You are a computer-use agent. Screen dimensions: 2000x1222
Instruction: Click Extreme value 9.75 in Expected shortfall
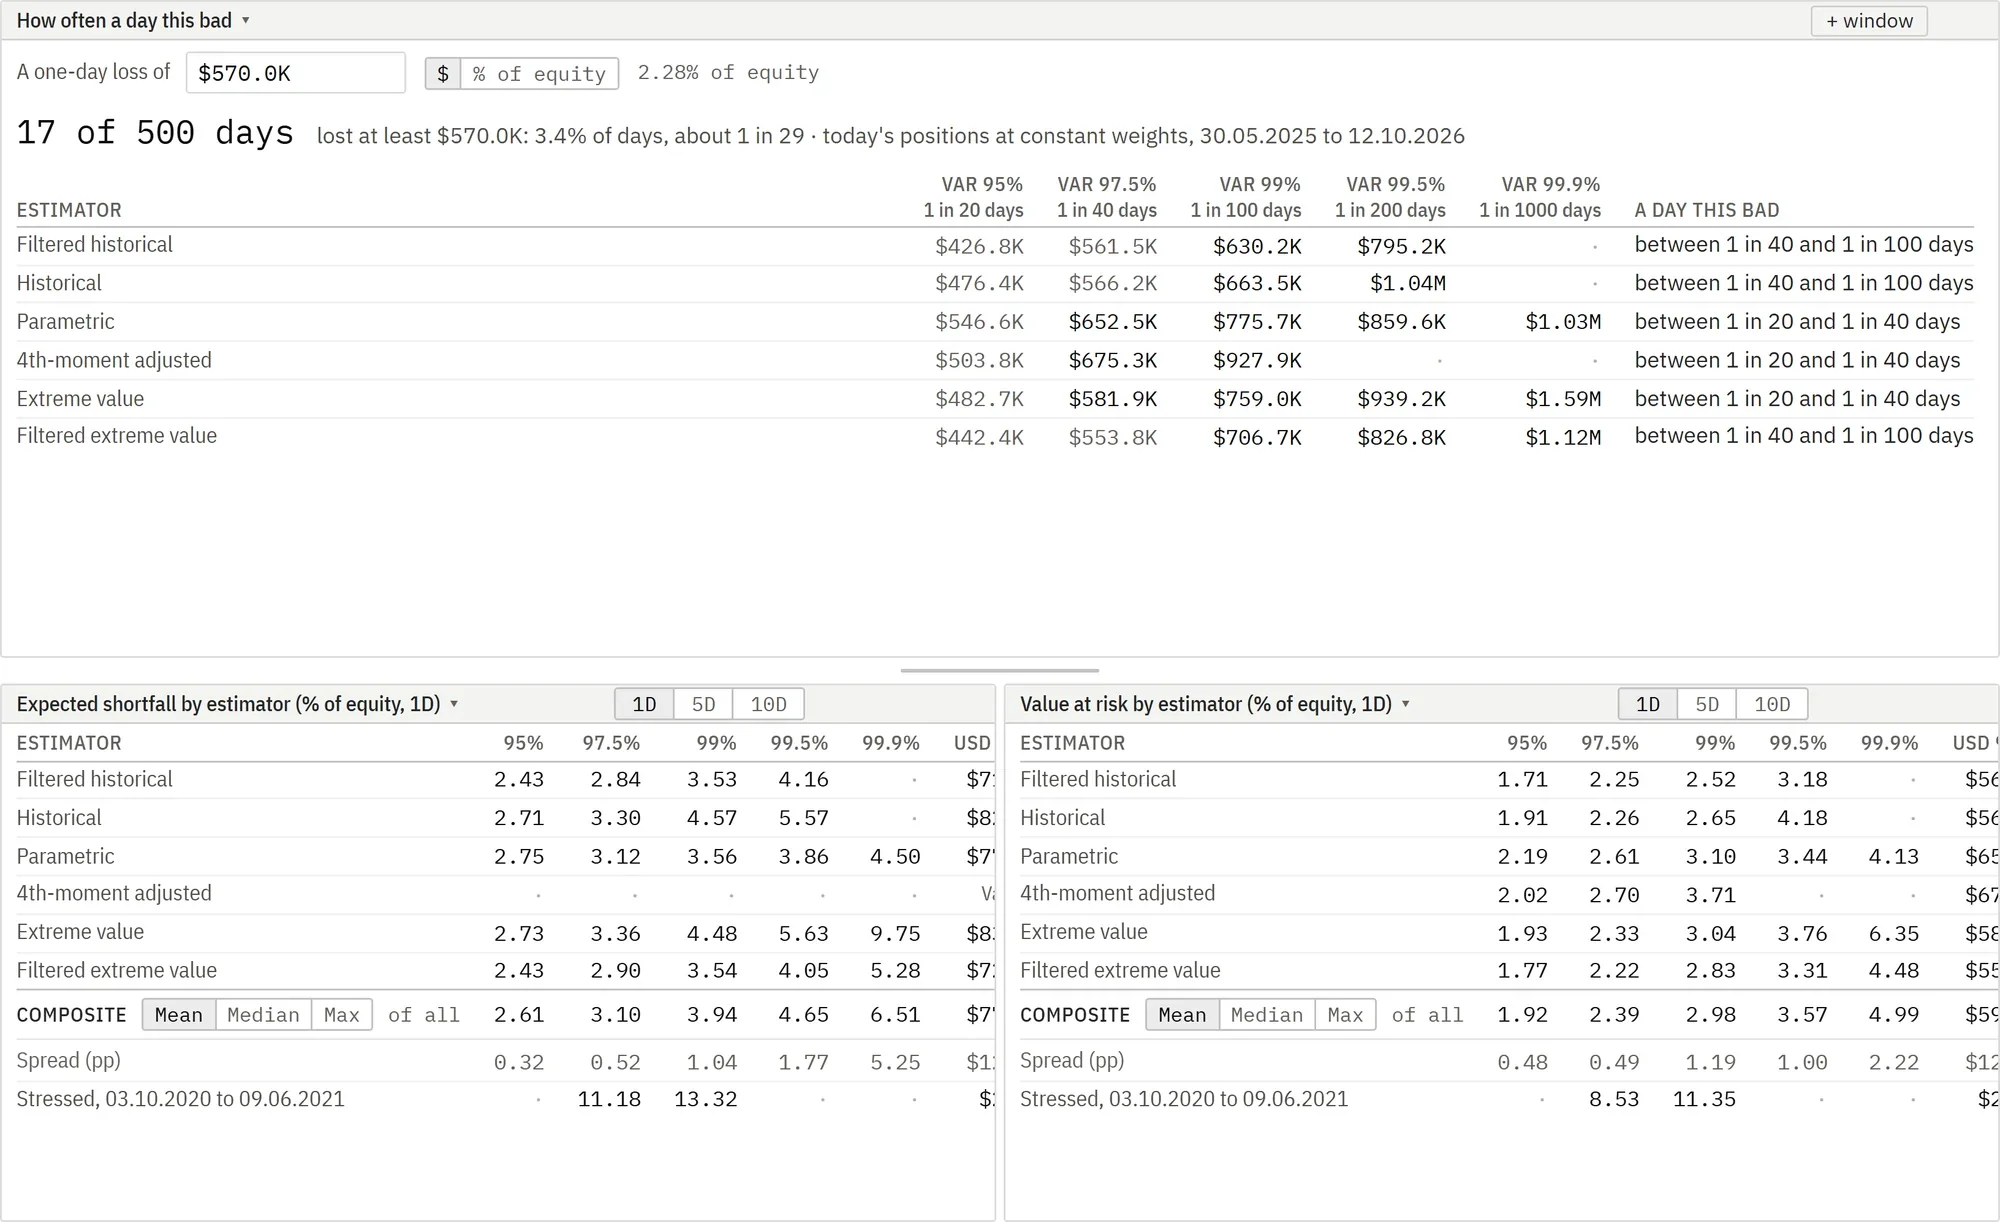click(895, 933)
